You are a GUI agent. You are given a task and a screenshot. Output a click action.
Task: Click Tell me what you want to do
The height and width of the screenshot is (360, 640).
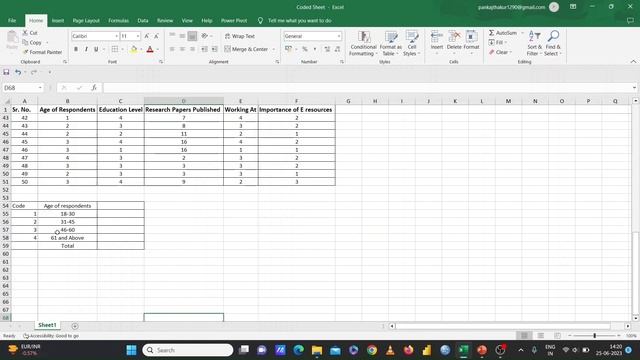point(299,20)
